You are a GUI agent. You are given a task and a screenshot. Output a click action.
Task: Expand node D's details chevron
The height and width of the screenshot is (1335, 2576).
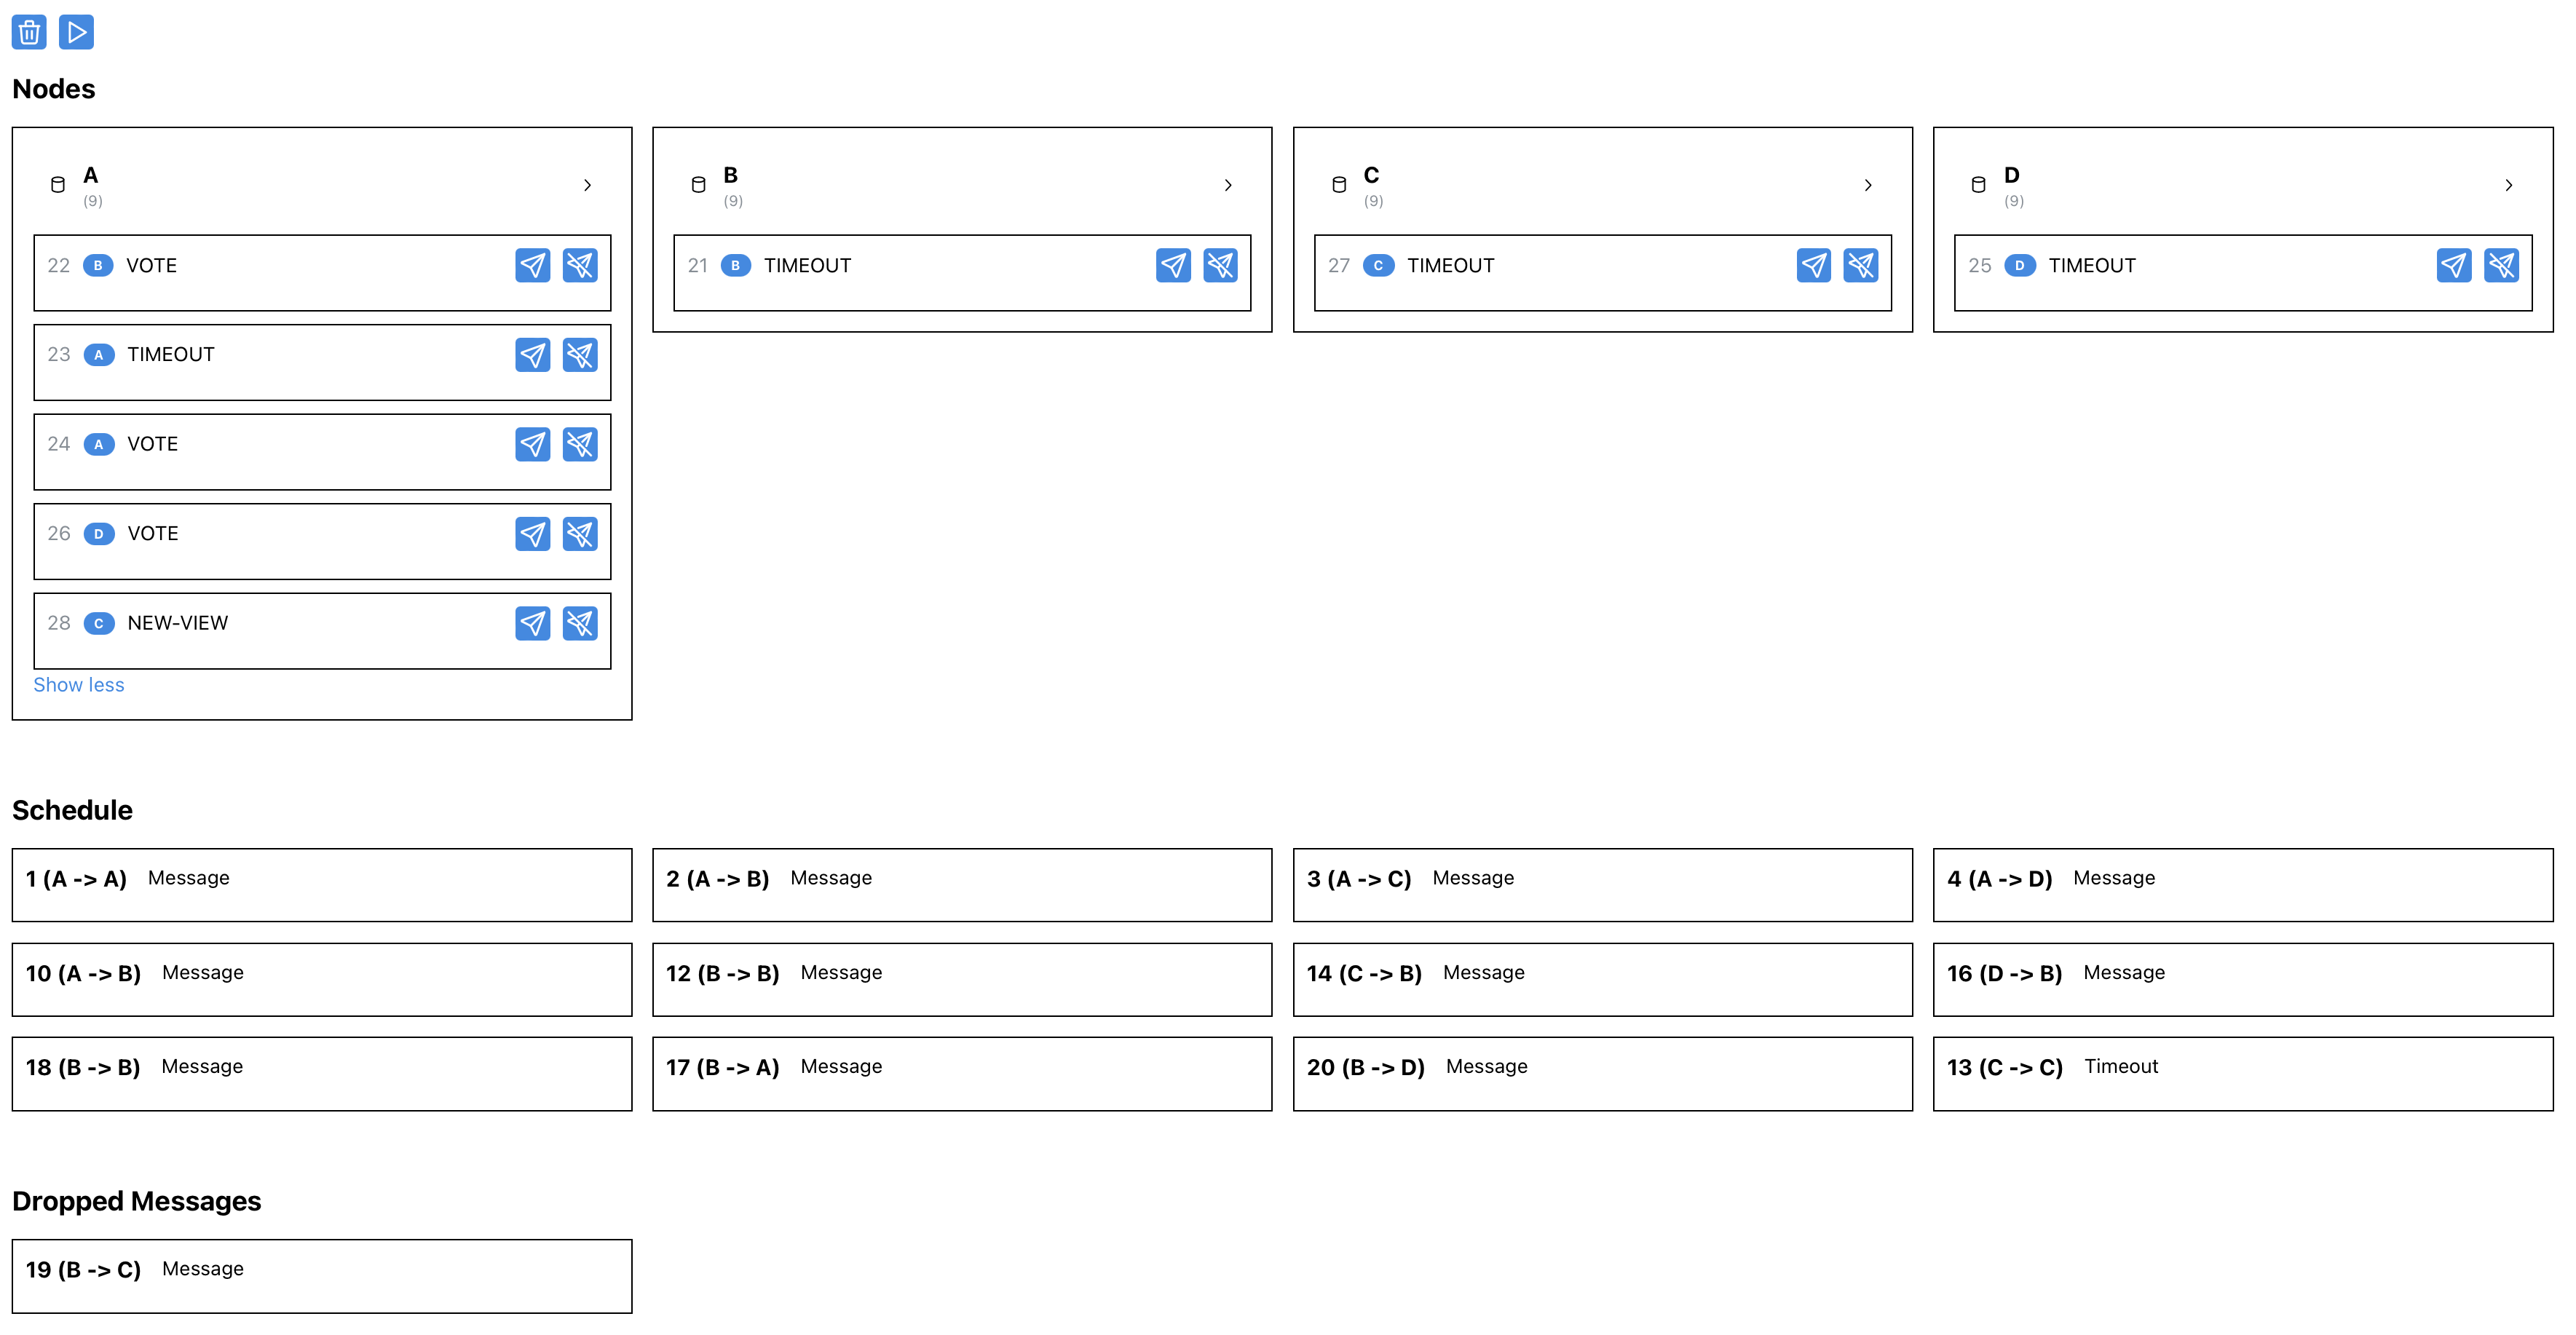point(2509,185)
